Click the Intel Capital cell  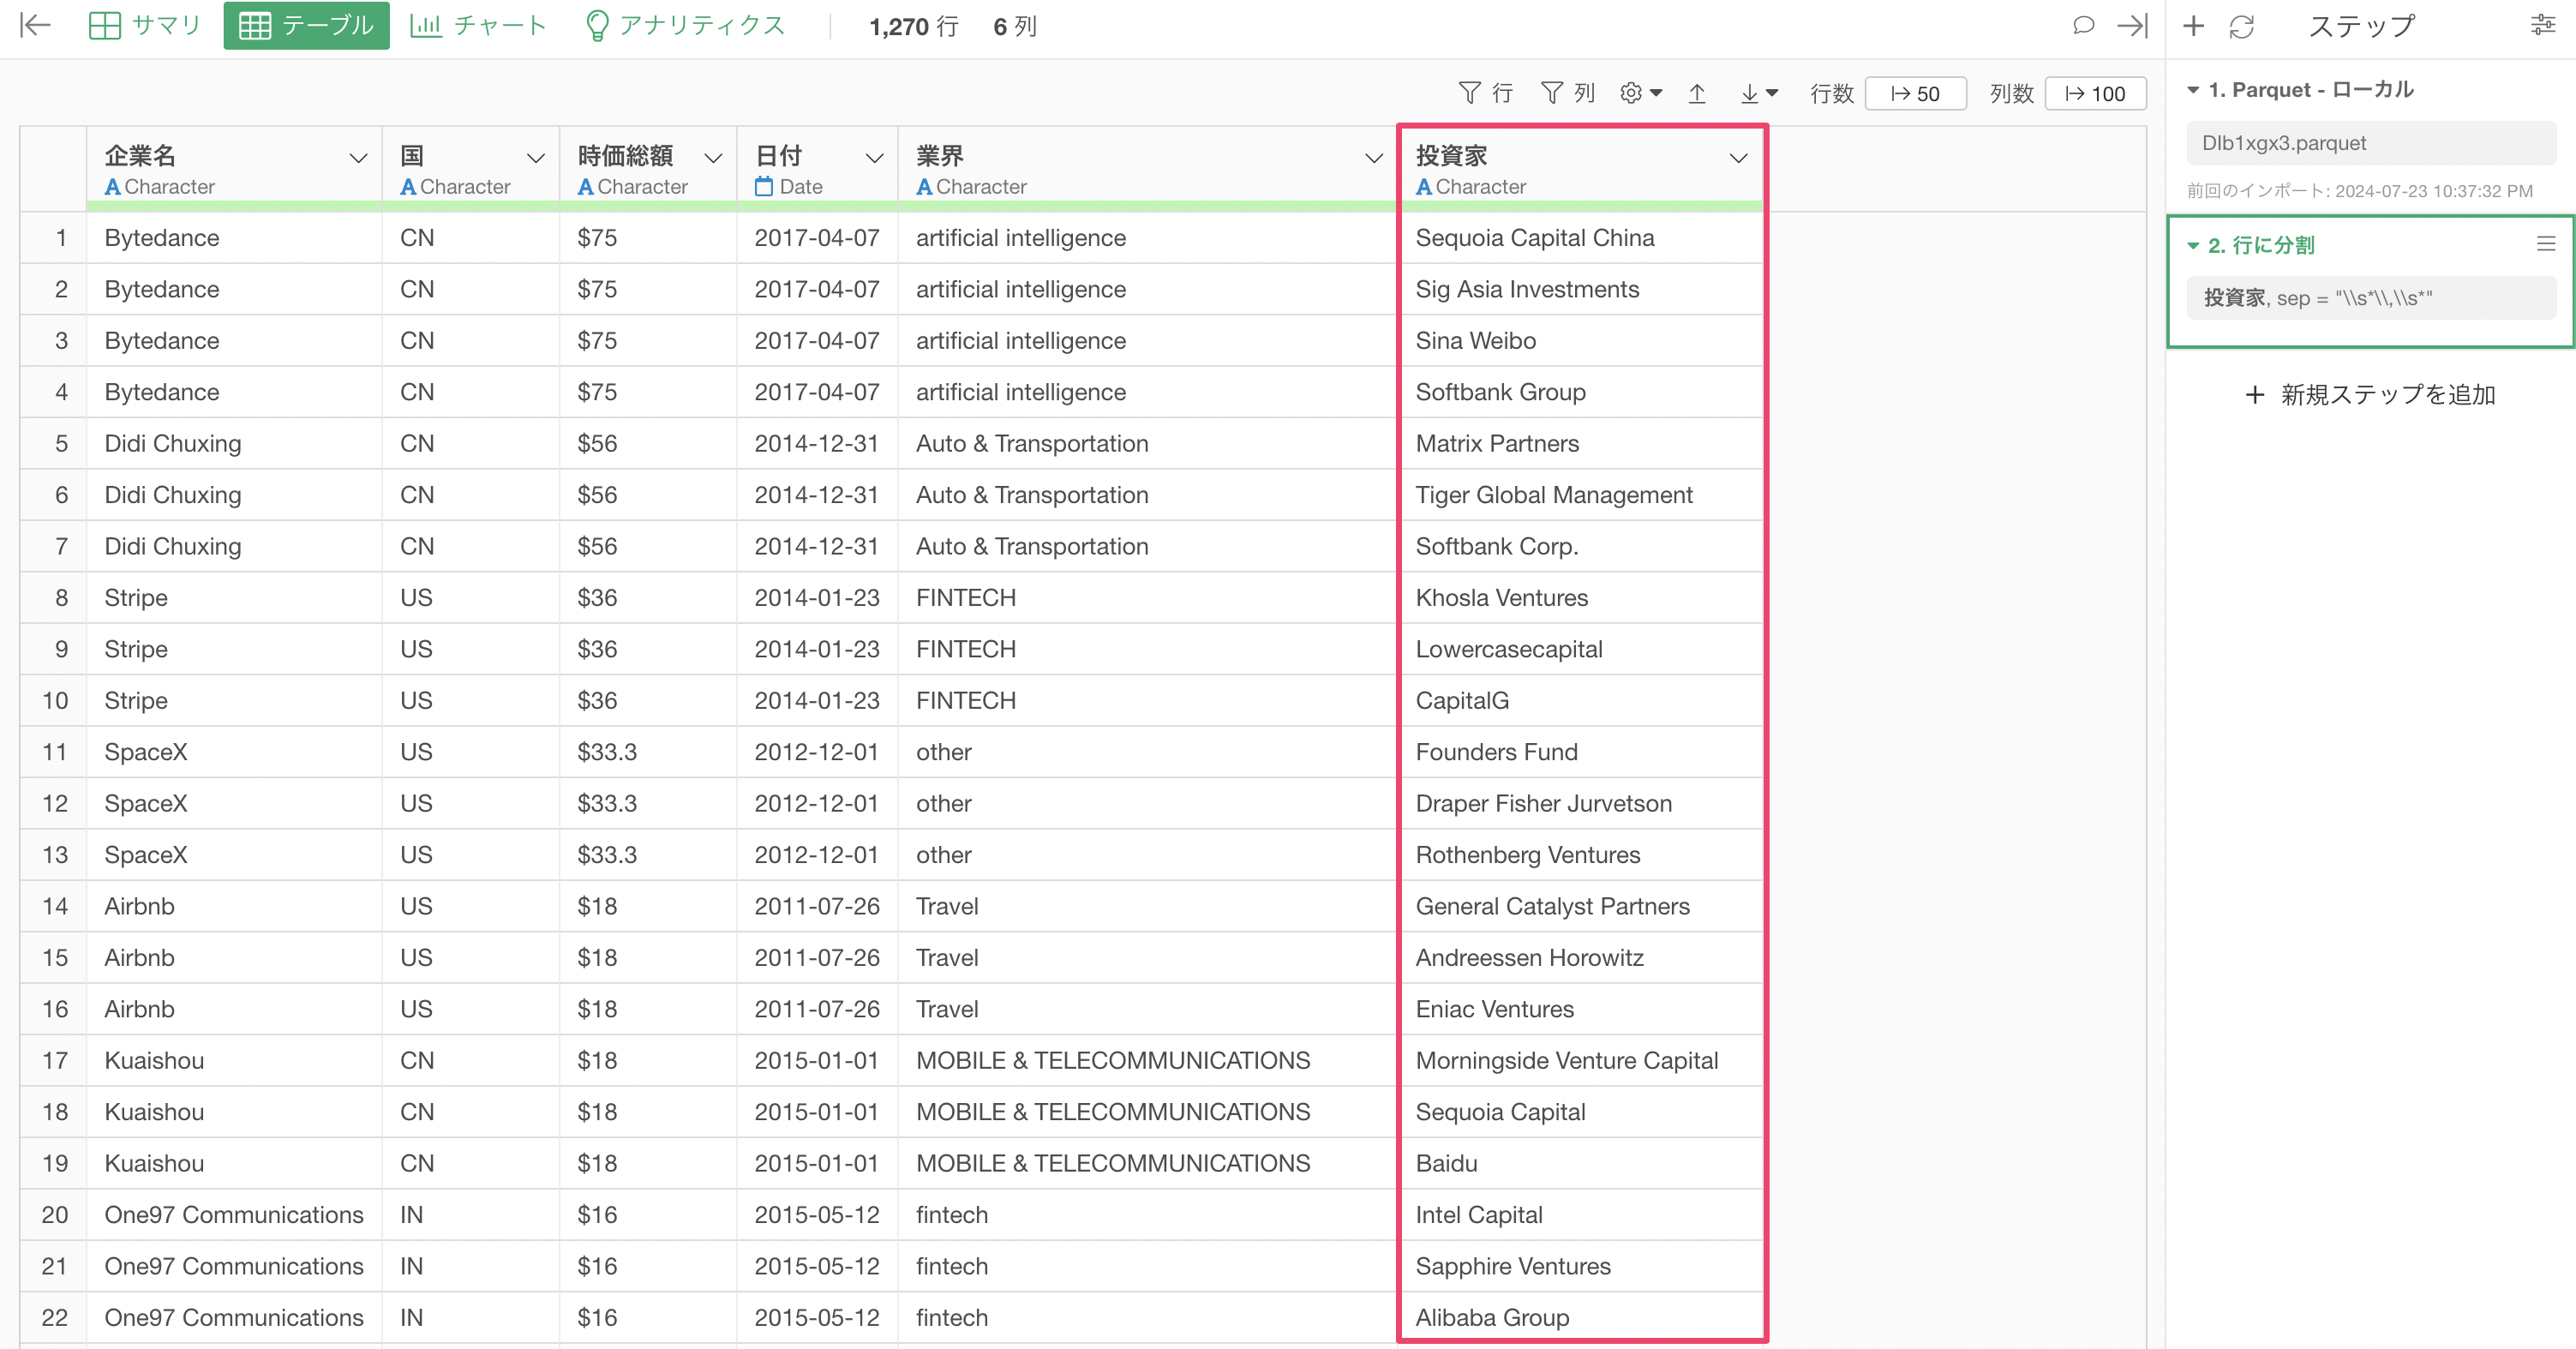[1581, 1215]
